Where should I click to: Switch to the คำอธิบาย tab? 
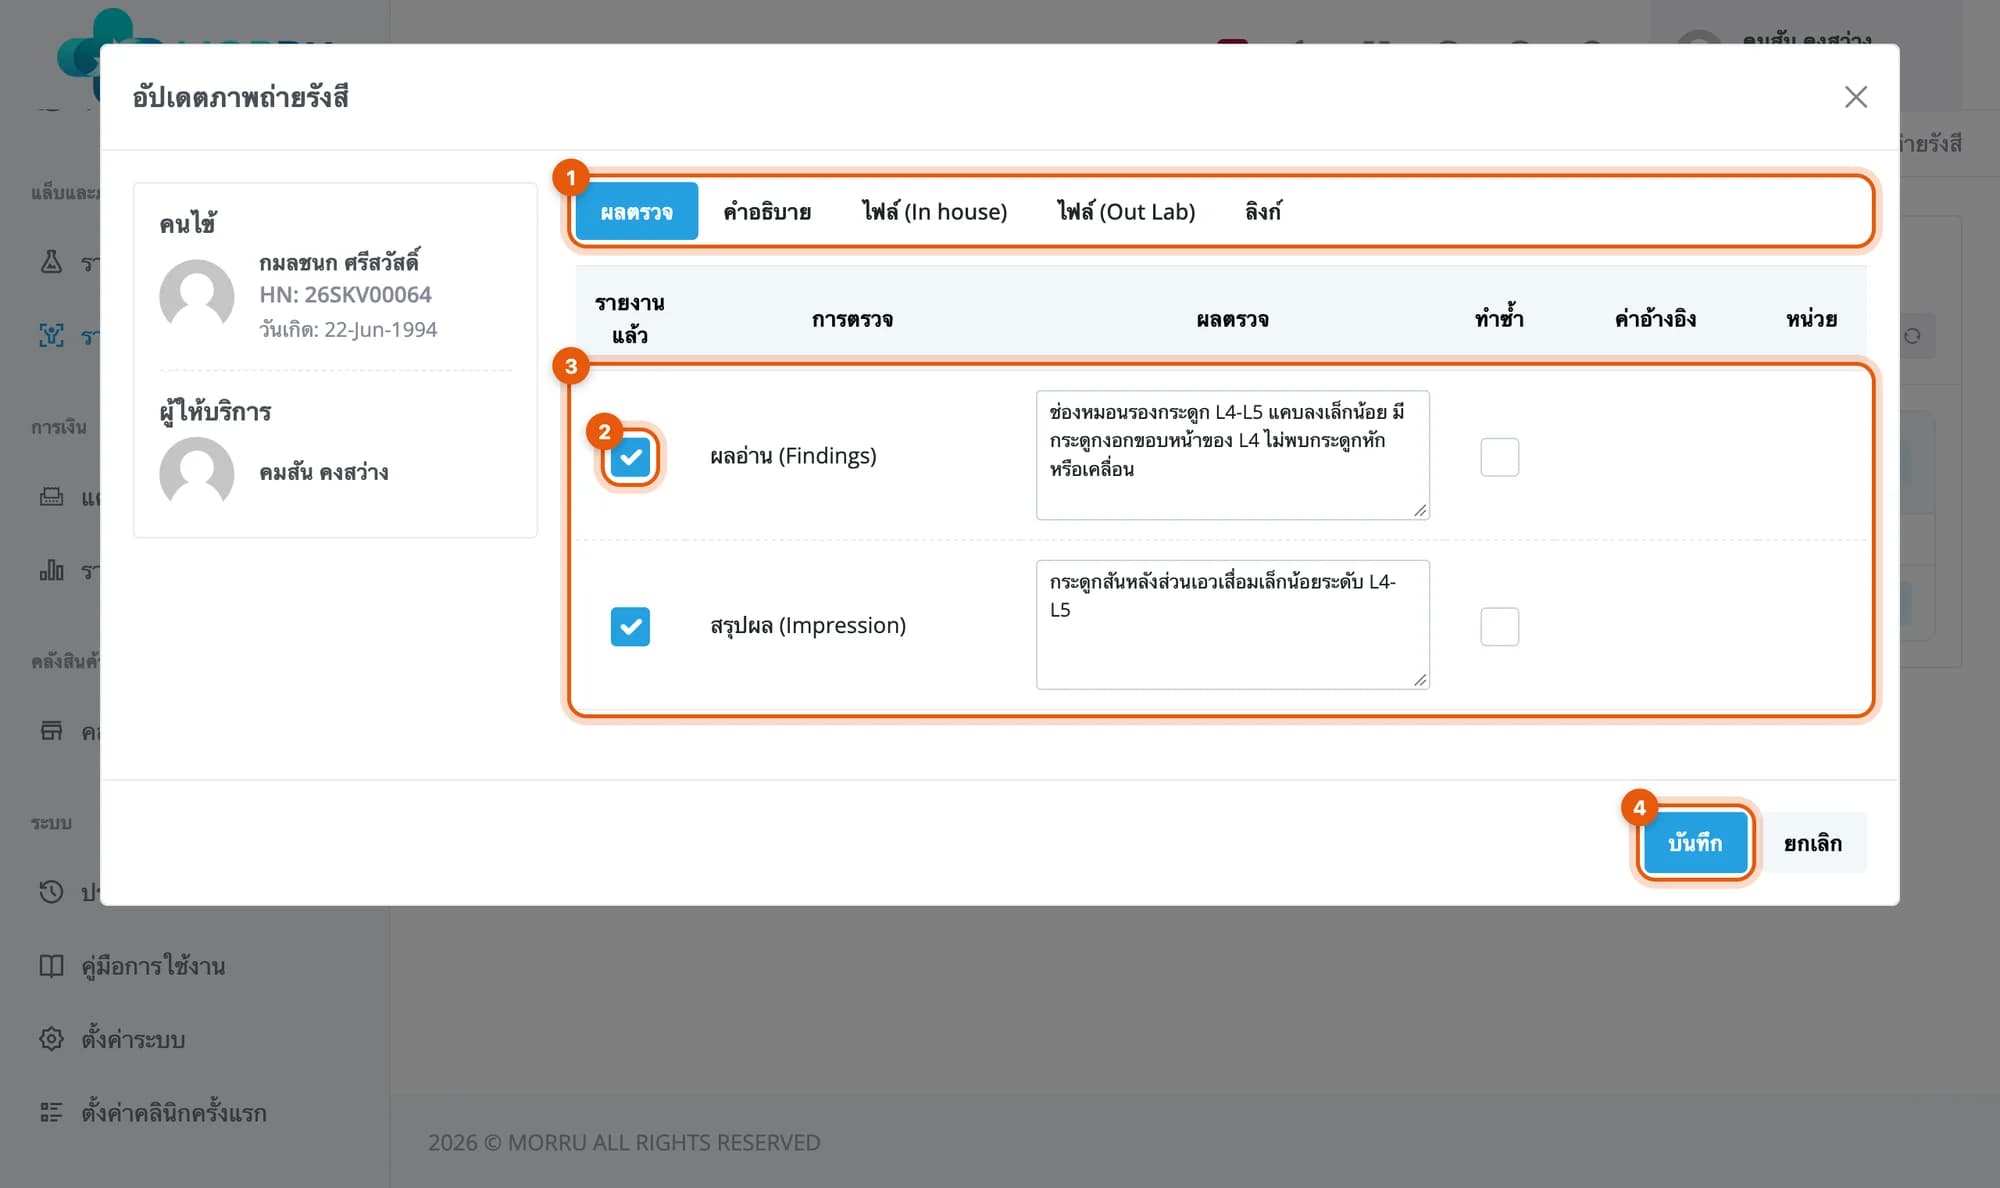(x=767, y=212)
